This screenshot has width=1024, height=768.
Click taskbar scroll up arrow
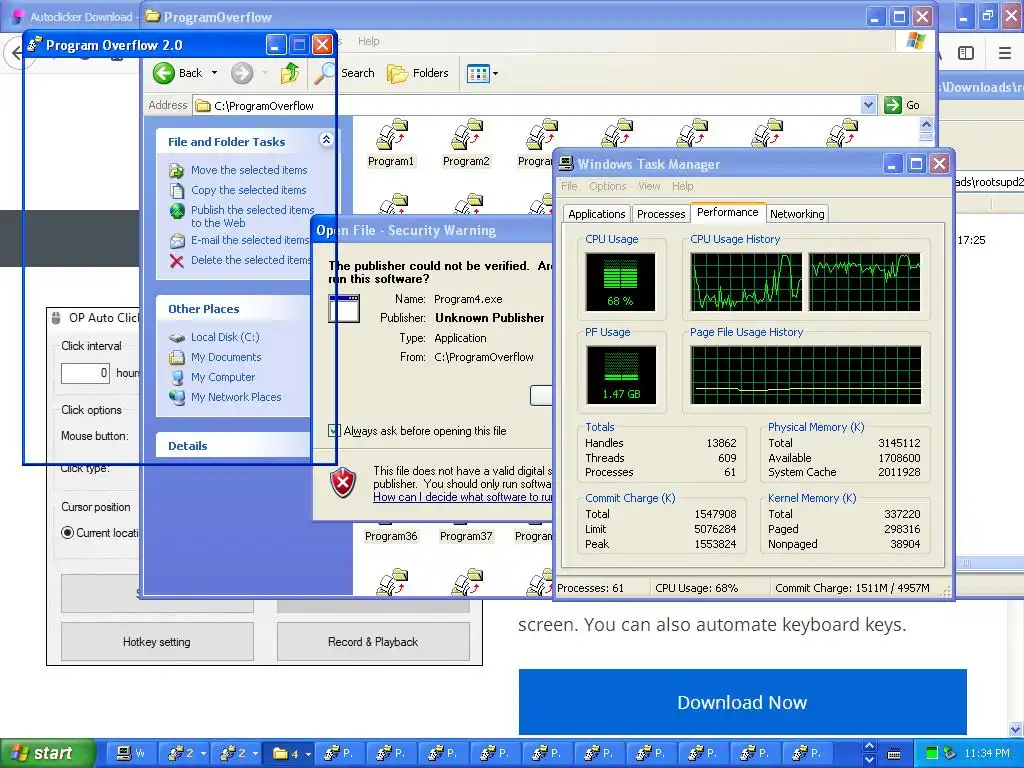click(869, 746)
